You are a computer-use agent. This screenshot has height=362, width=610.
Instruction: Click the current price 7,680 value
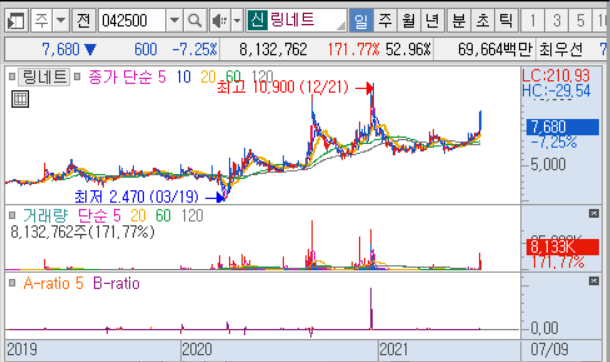point(60,49)
